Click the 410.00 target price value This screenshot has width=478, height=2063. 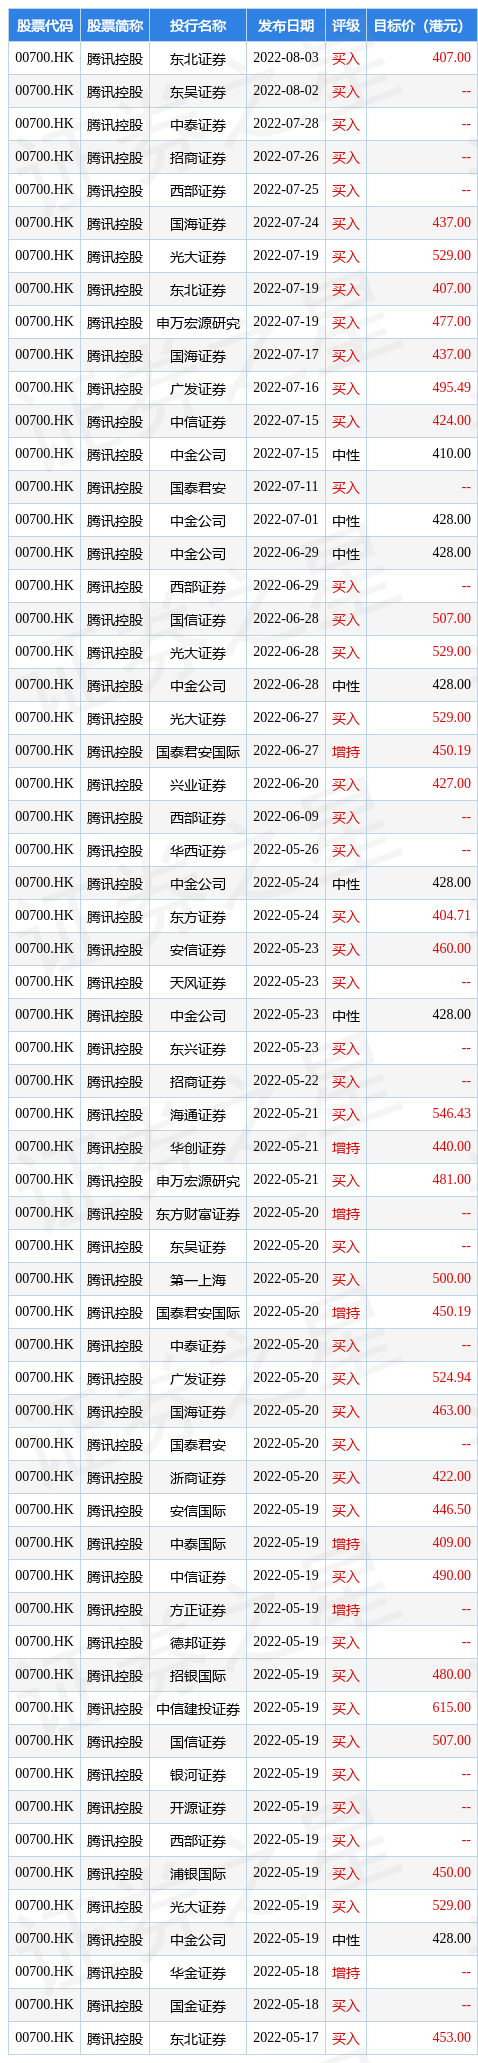451,454
